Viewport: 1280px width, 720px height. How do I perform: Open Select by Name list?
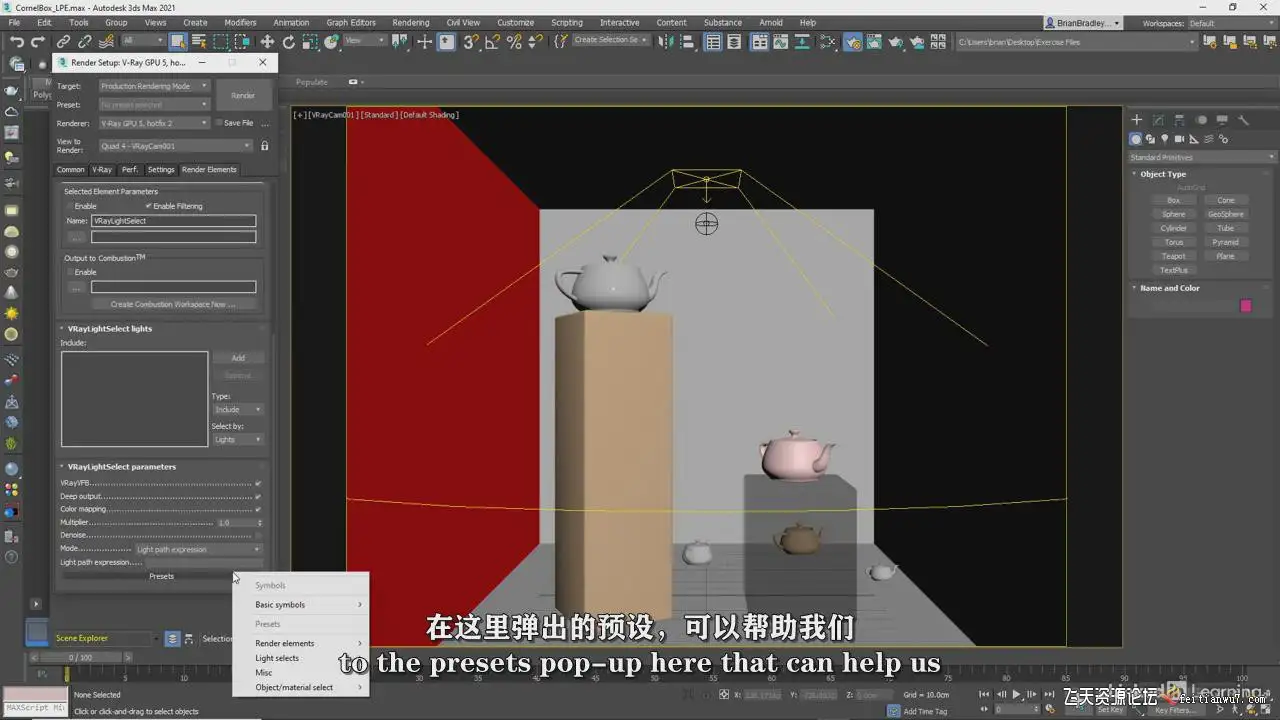click(199, 41)
